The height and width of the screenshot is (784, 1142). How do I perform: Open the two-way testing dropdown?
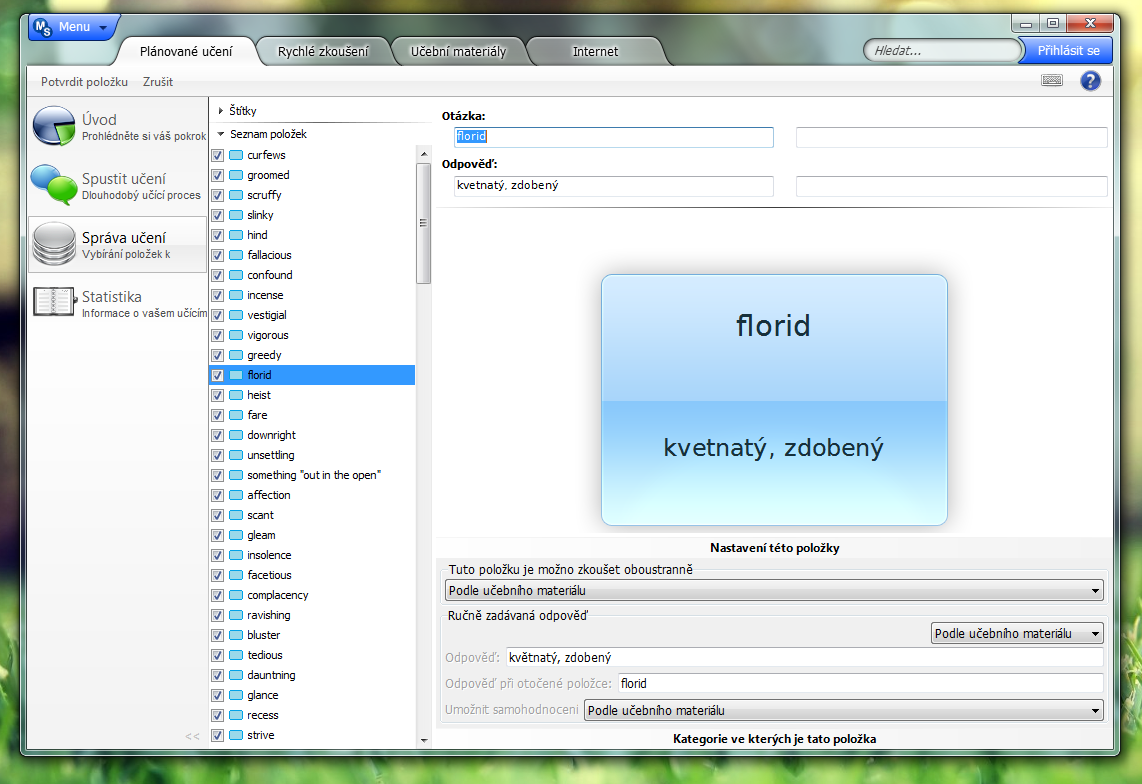(774, 591)
